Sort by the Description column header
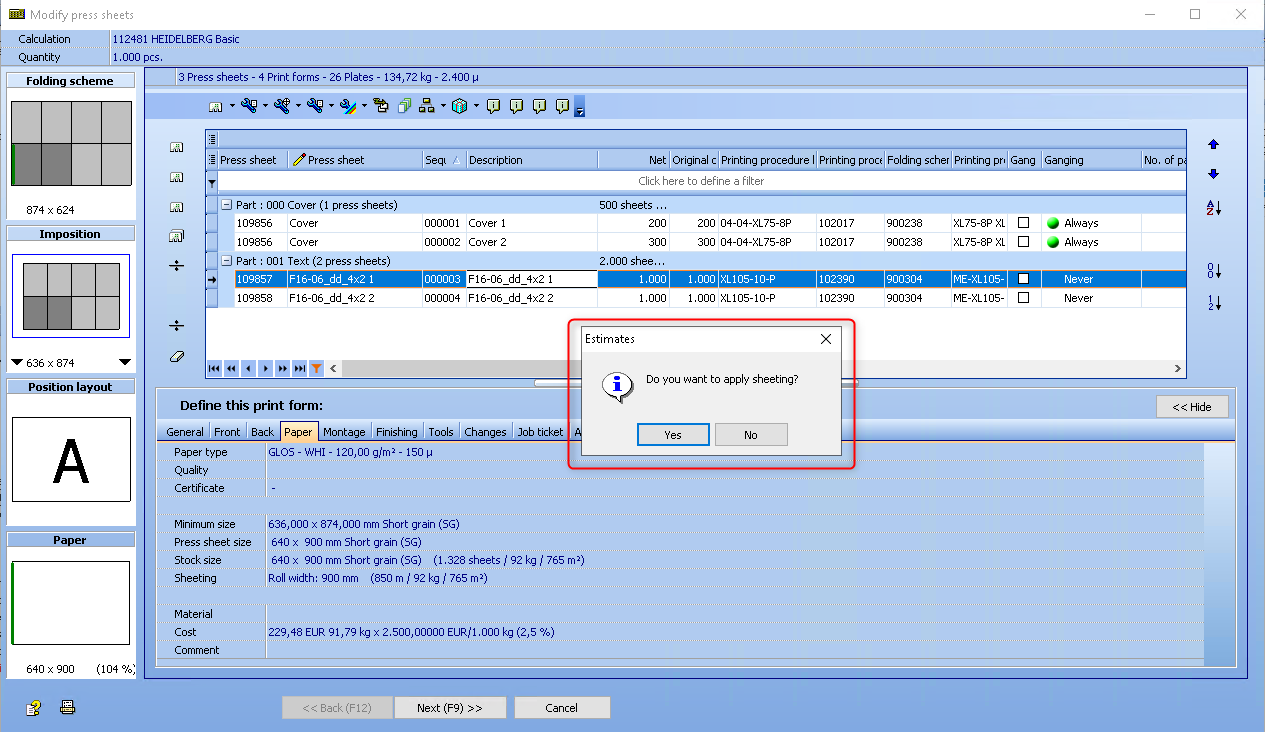 [531, 160]
